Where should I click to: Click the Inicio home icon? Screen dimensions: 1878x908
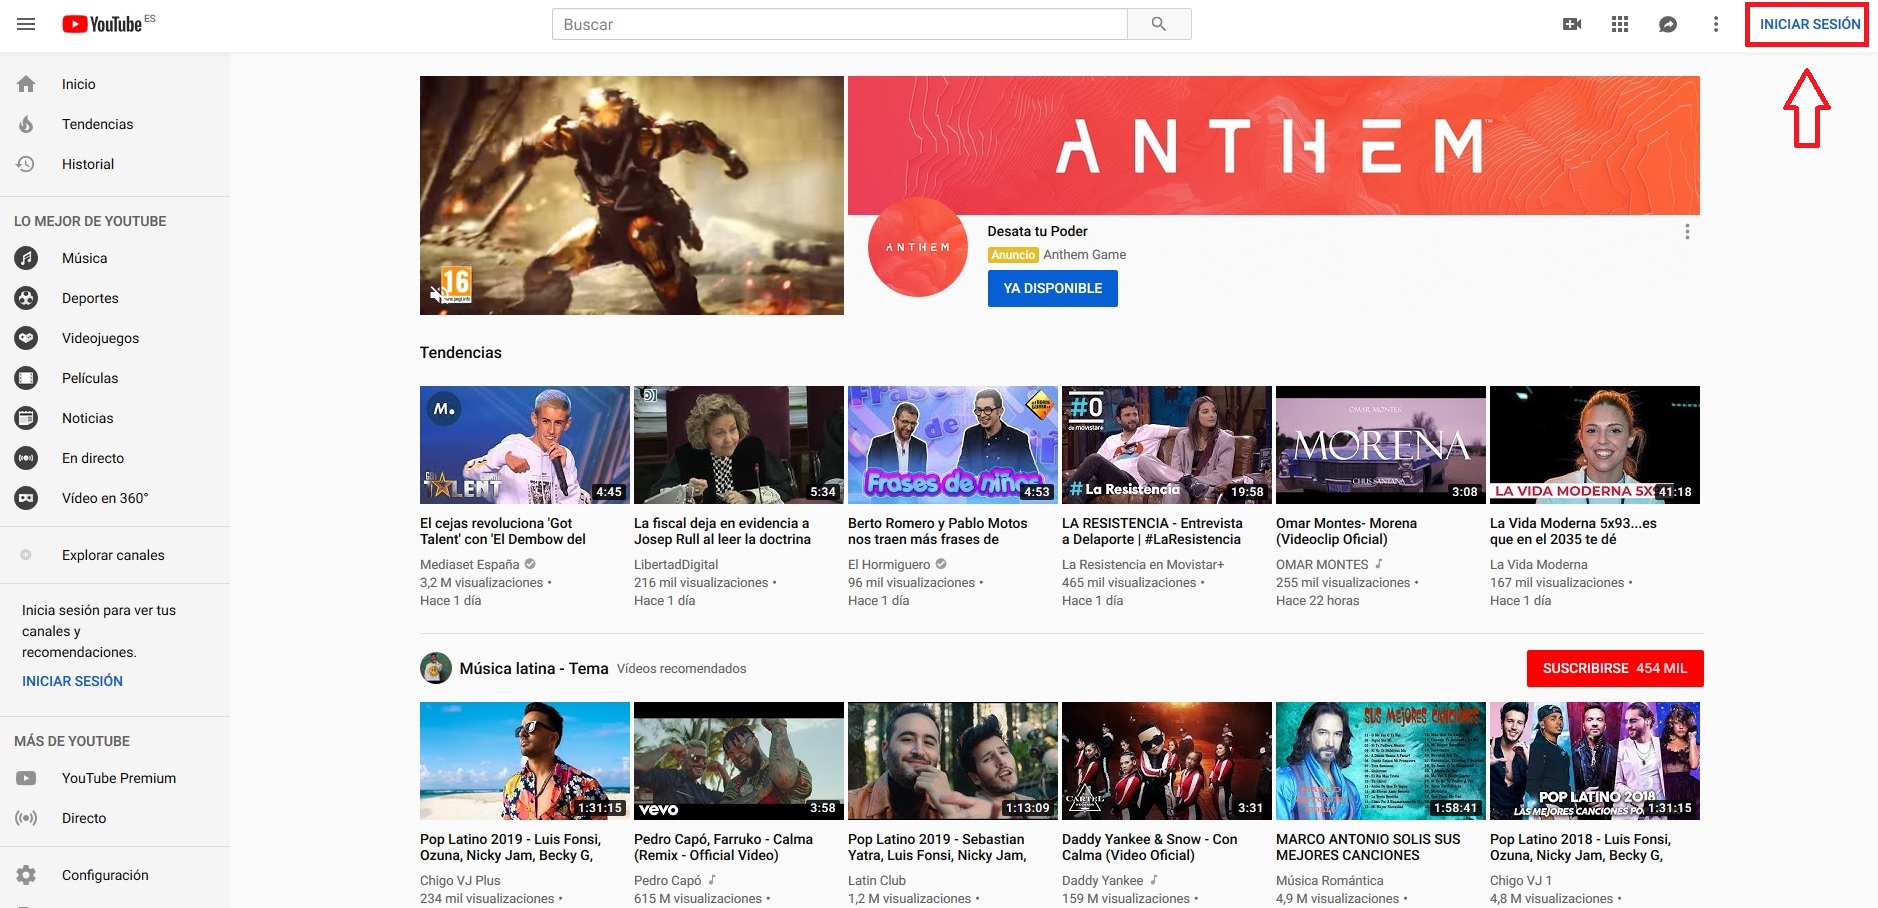pyautogui.click(x=26, y=84)
